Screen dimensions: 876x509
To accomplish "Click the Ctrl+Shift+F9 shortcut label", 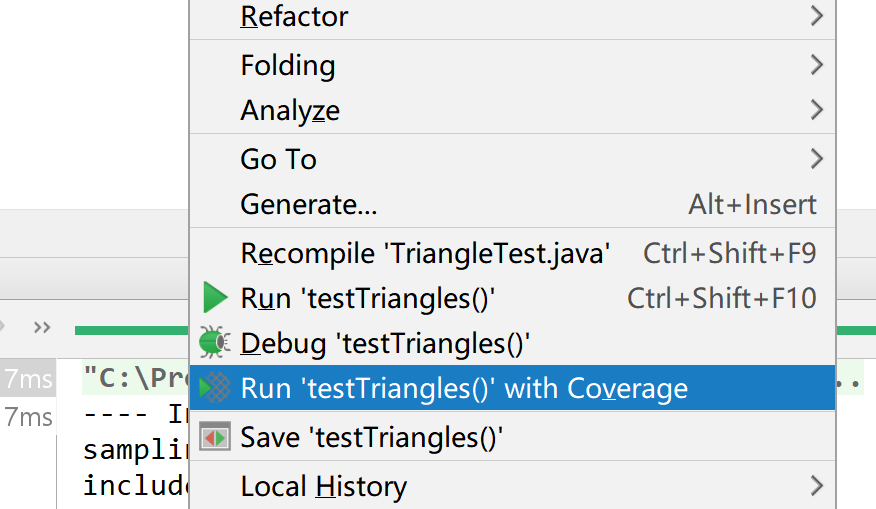I will coord(729,253).
